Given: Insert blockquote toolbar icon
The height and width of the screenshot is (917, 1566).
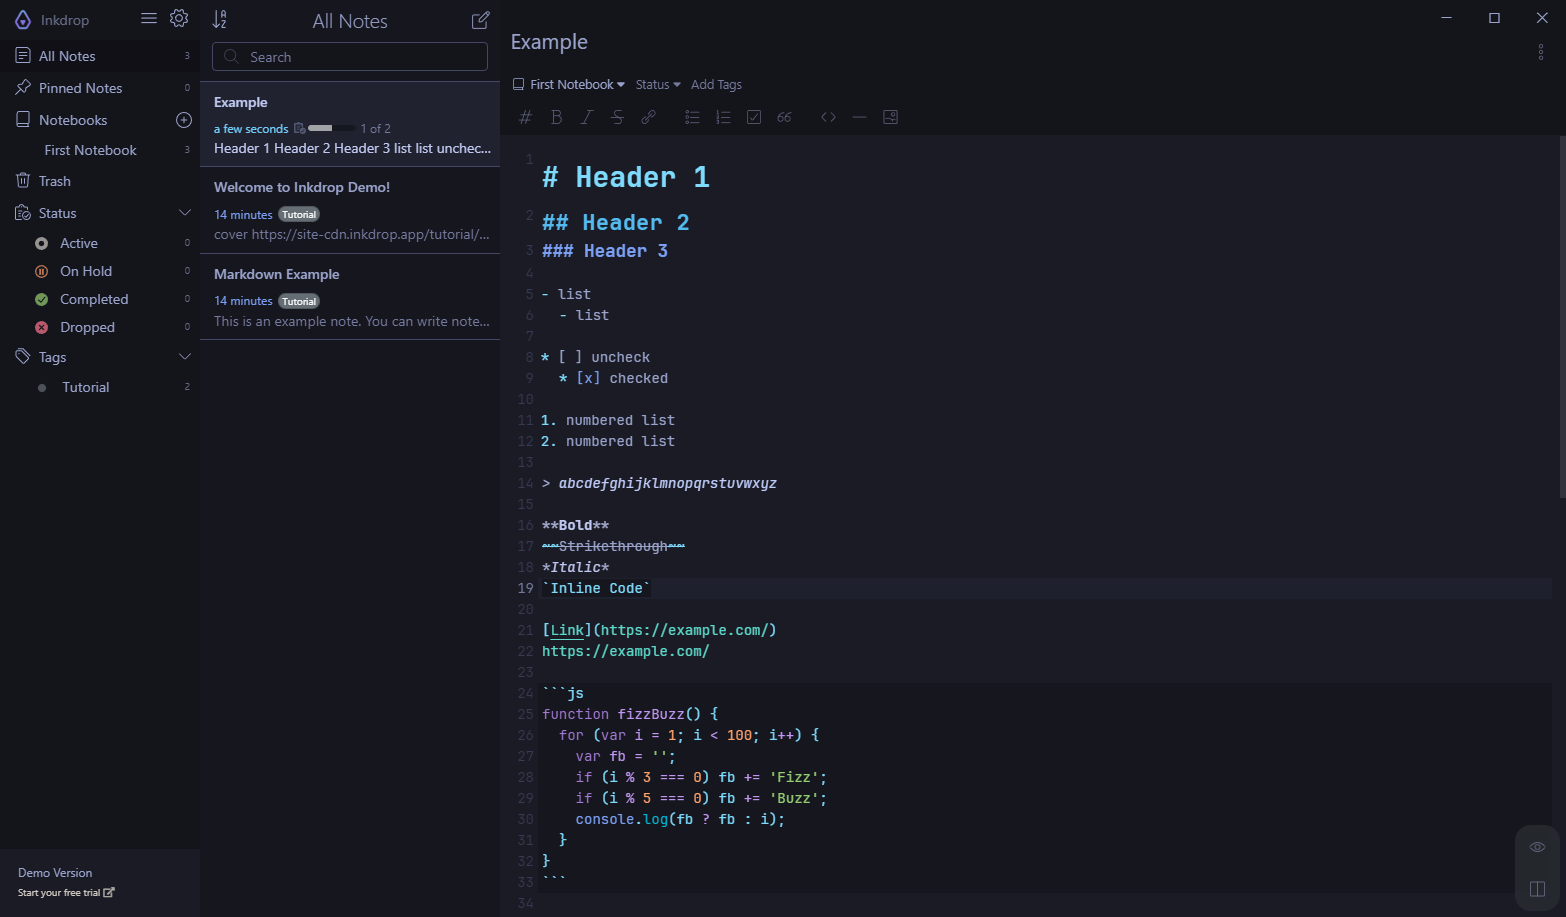Looking at the screenshot, I should pos(784,117).
